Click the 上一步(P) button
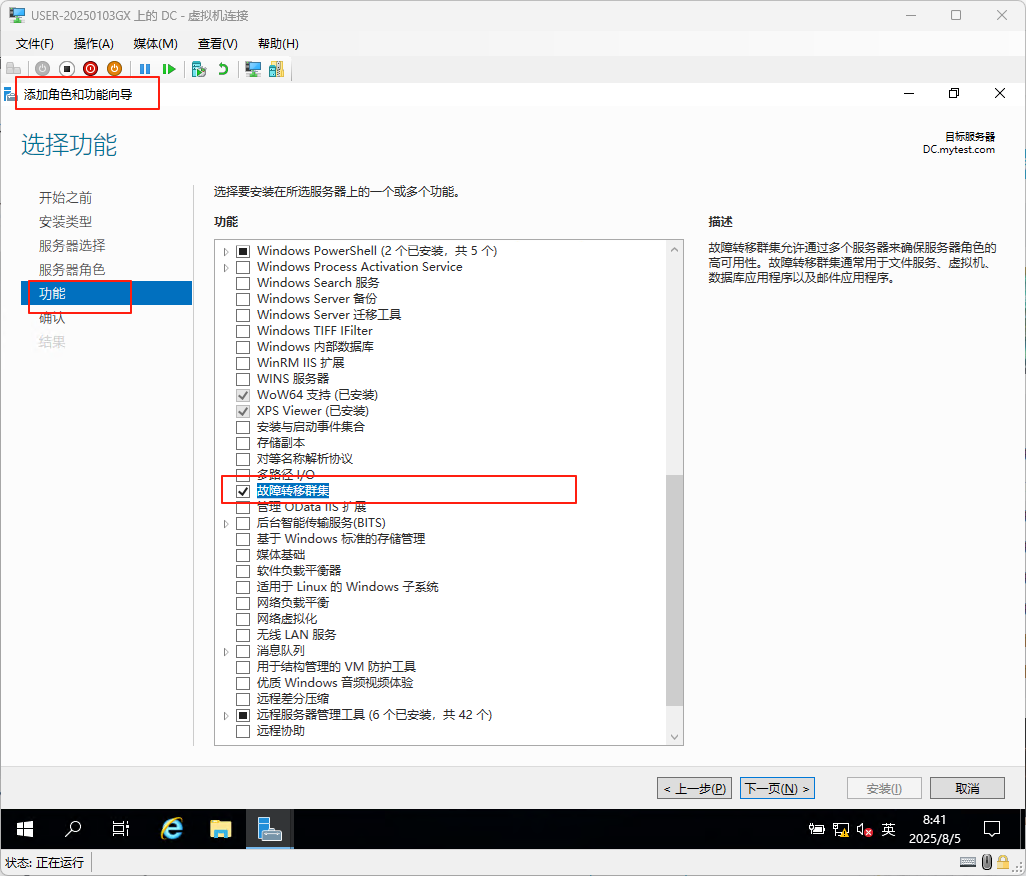1026x876 pixels. [x=694, y=788]
